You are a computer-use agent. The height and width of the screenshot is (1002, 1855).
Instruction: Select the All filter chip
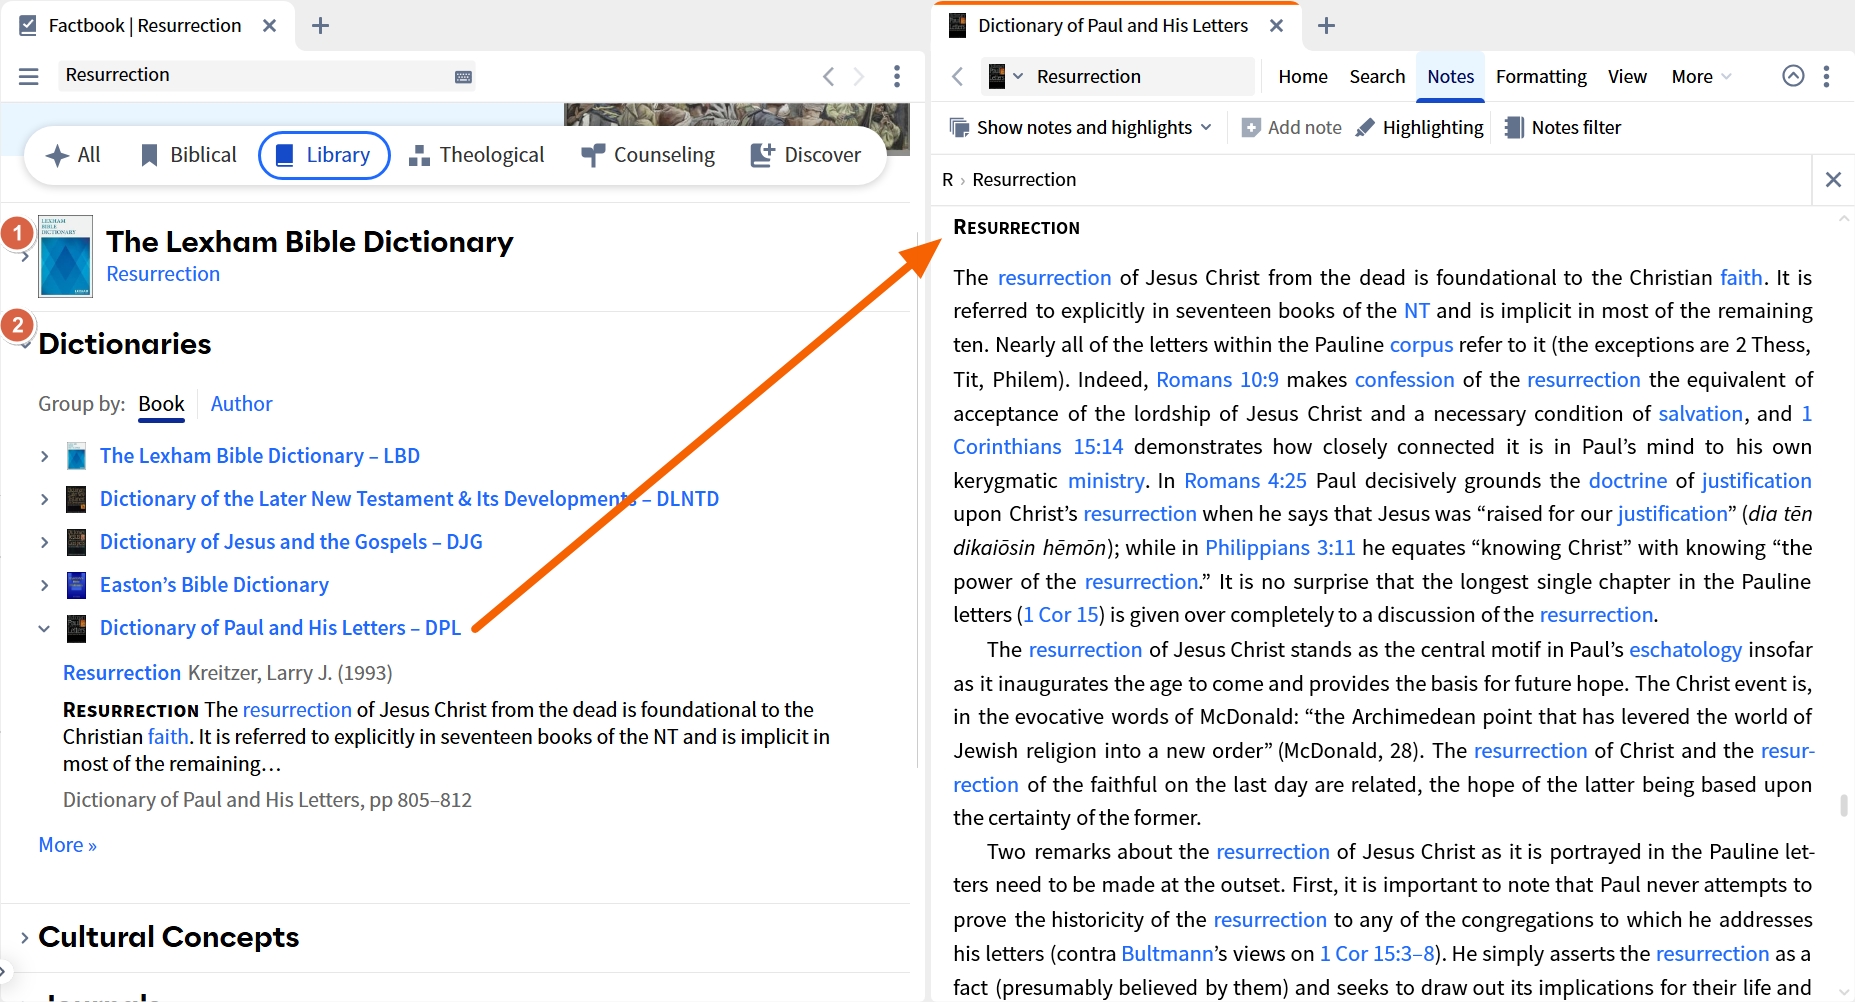[x=74, y=155]
